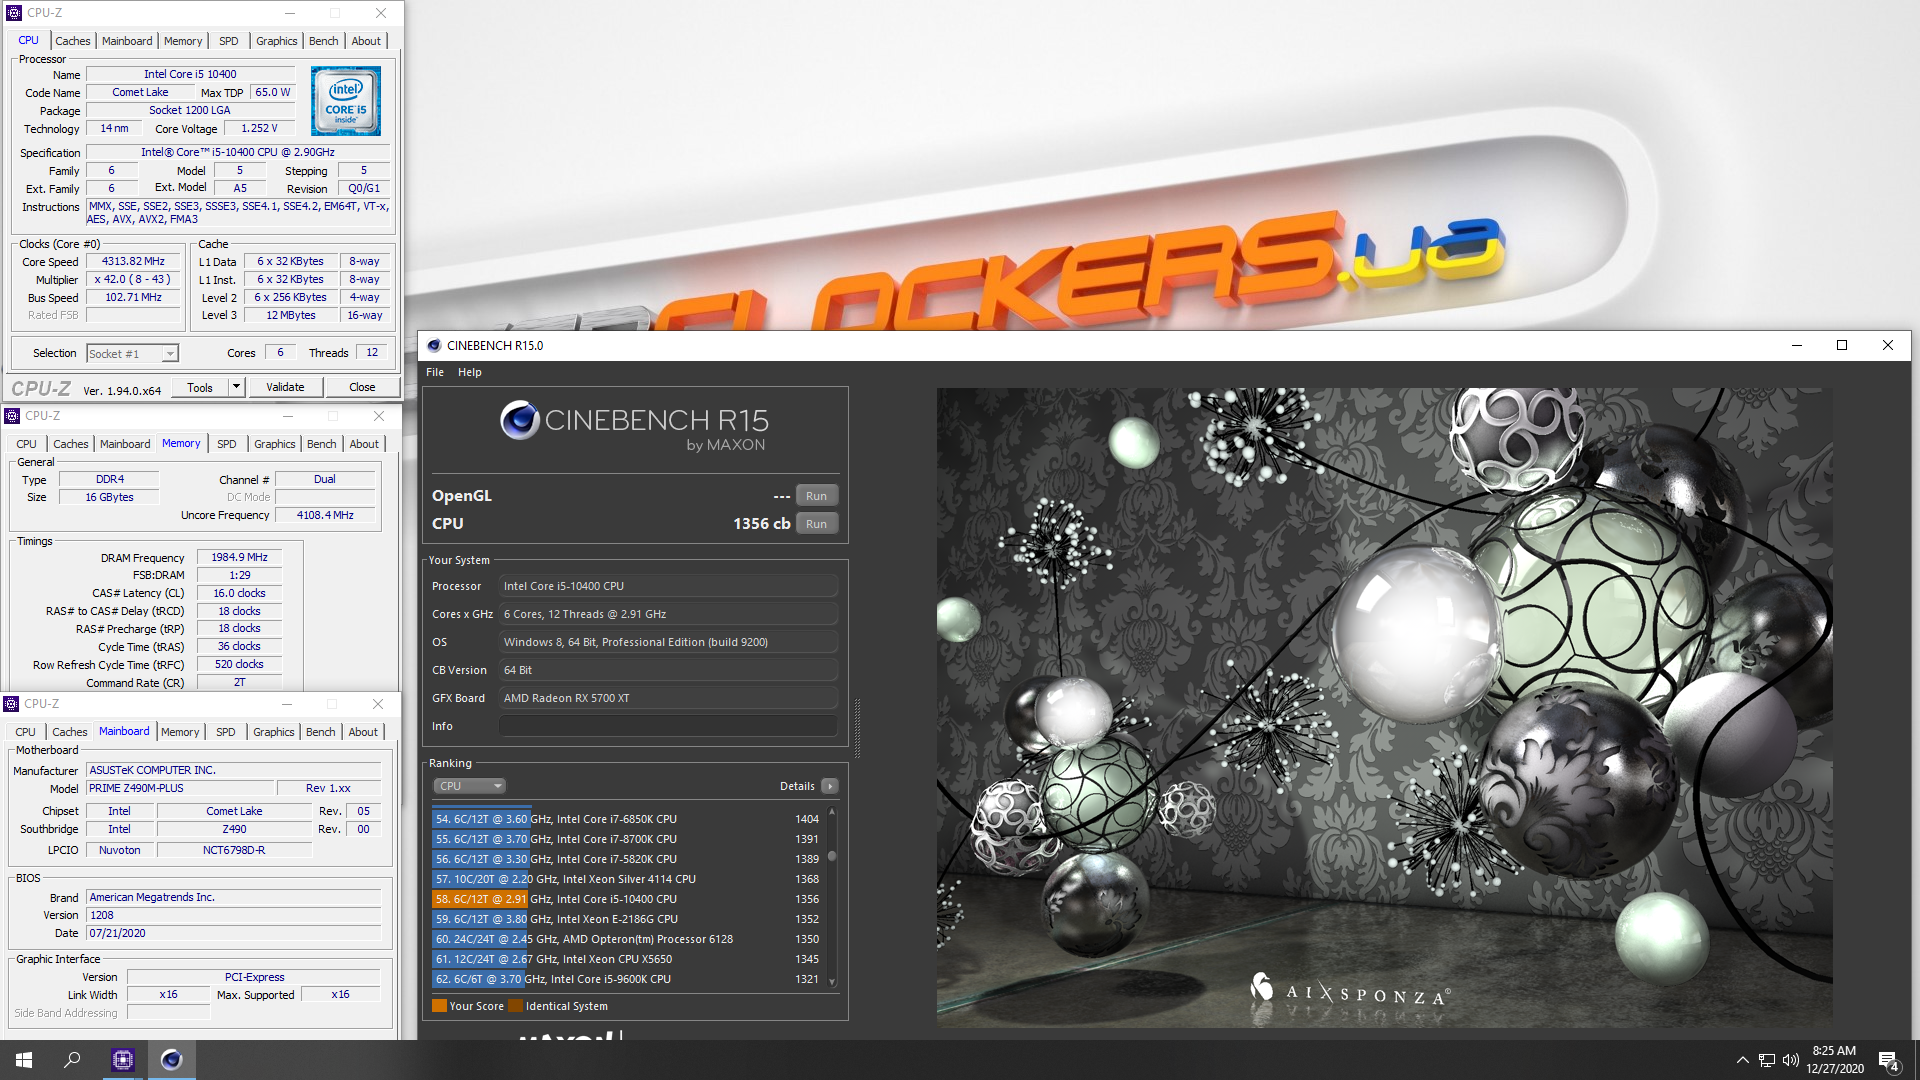Click the Processor field Intel Core i5-10400 CPU

668,586
